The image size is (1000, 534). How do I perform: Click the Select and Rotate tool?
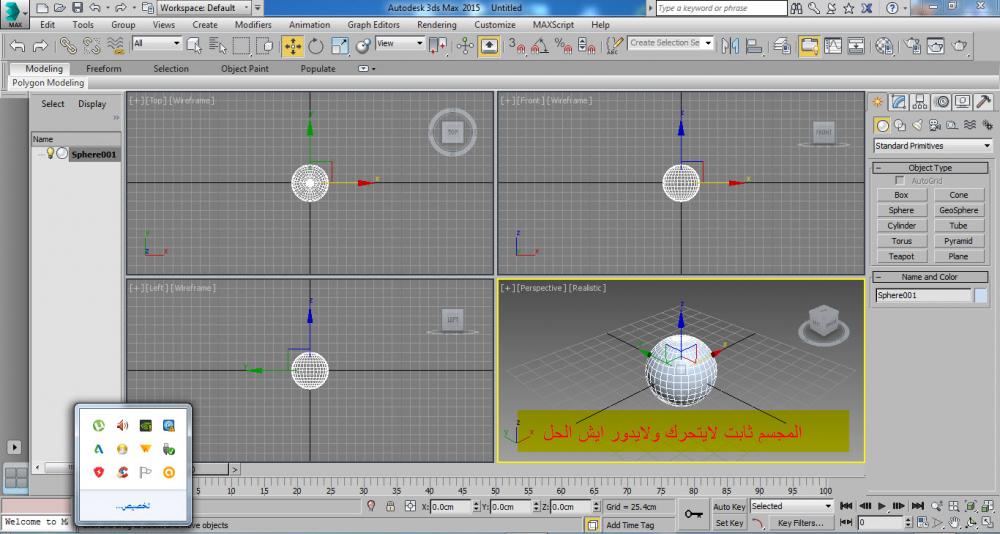pos(316,45)
